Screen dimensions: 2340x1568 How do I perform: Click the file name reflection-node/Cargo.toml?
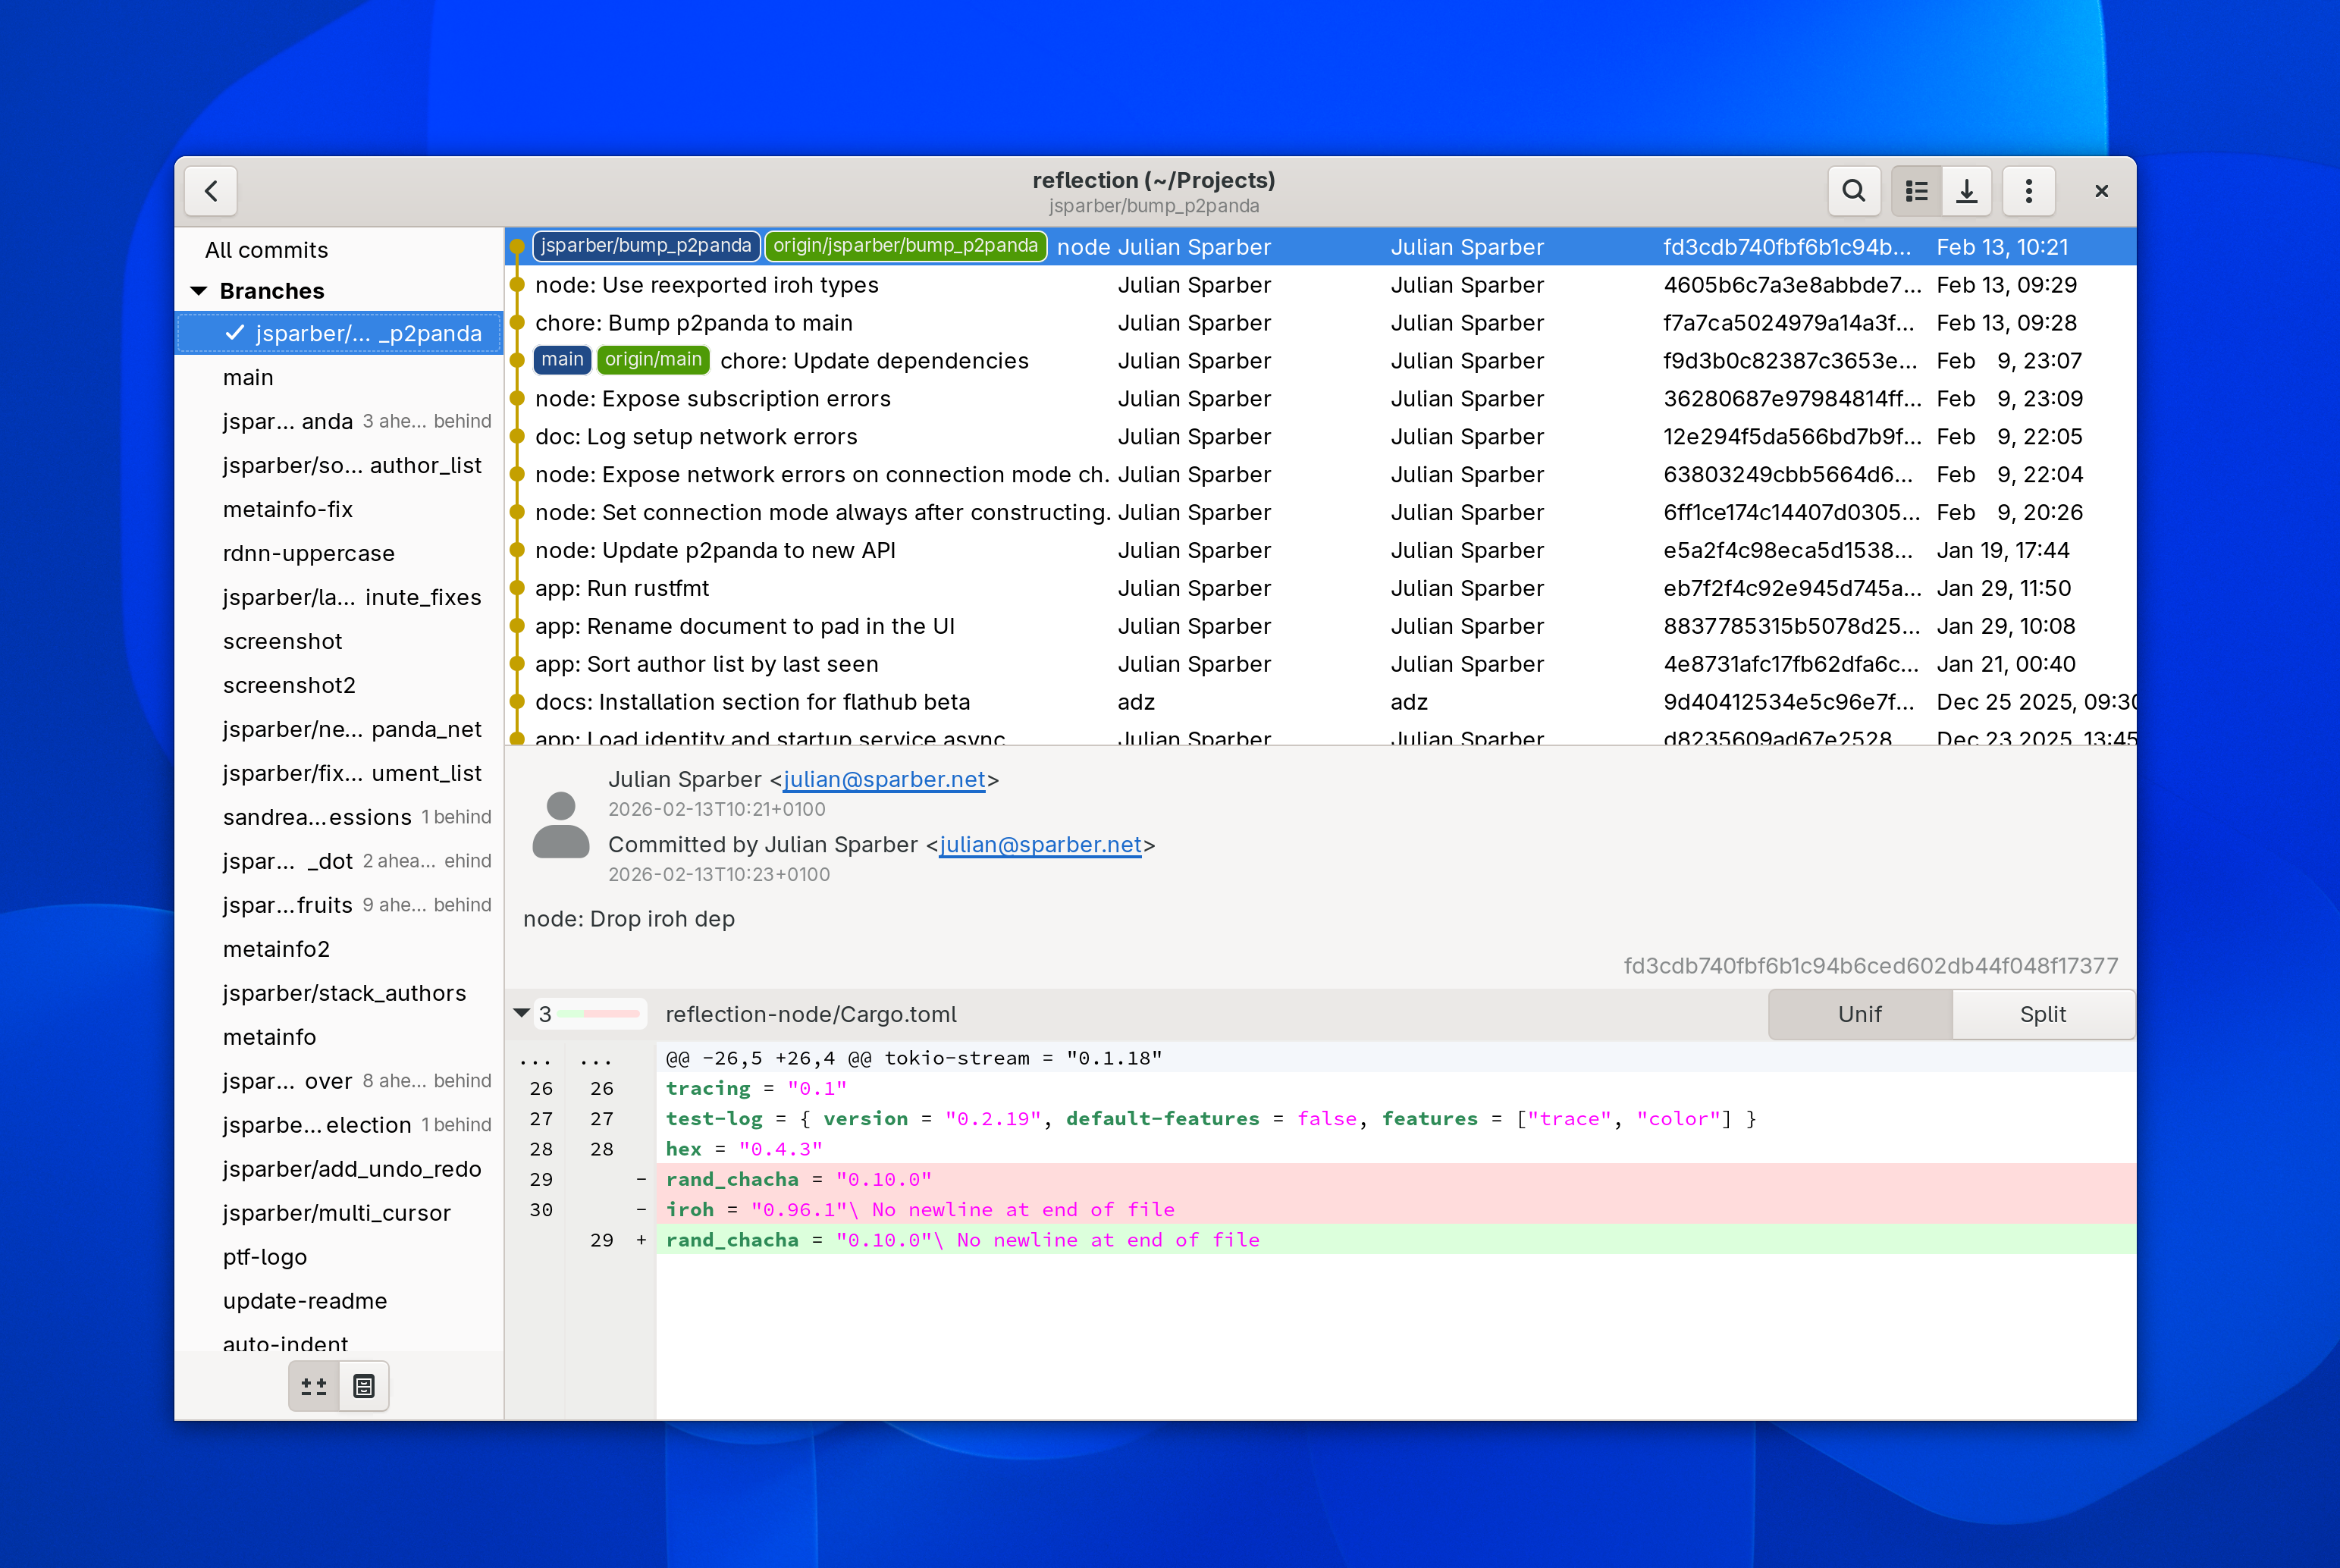811,1015
